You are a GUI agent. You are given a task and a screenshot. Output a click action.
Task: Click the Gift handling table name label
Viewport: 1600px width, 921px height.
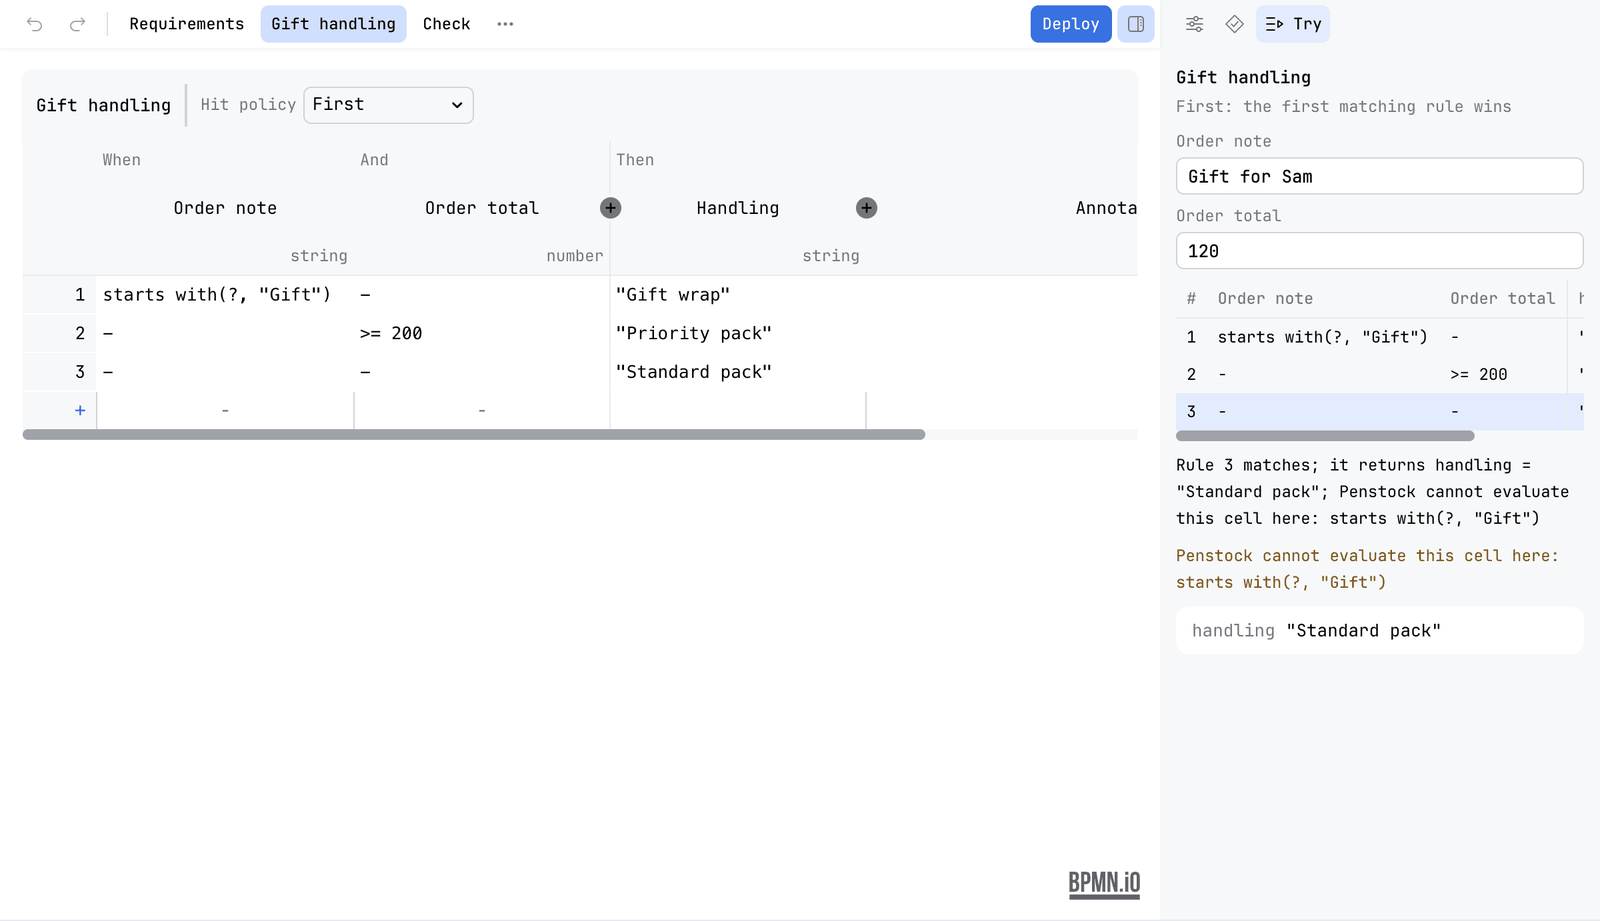point(103,105)
